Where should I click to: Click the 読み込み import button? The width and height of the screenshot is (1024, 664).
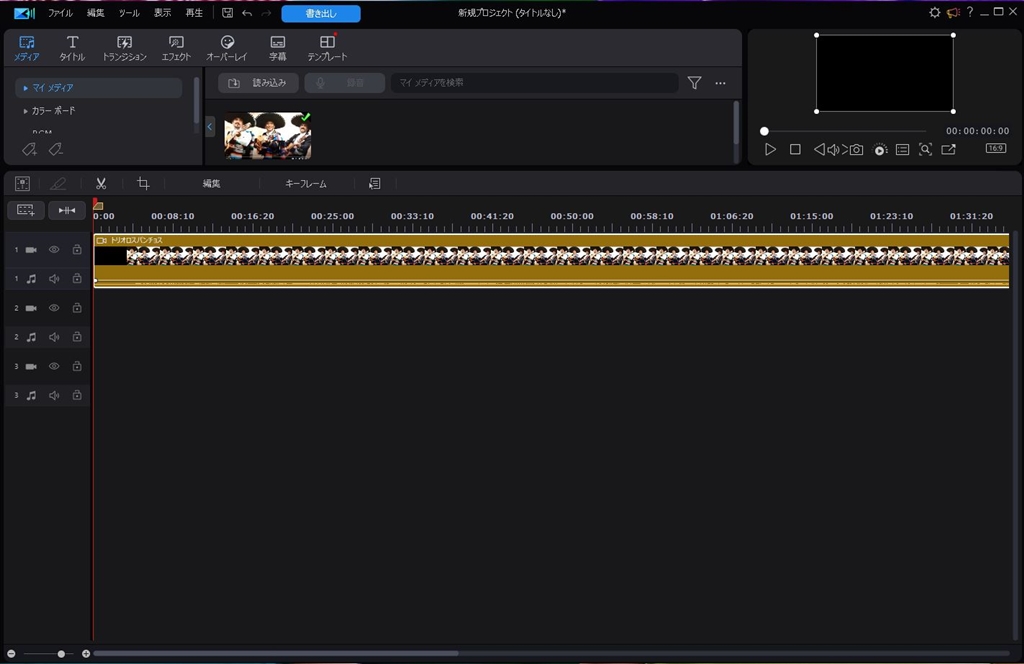pyautogui.click(x=258, y=83)
